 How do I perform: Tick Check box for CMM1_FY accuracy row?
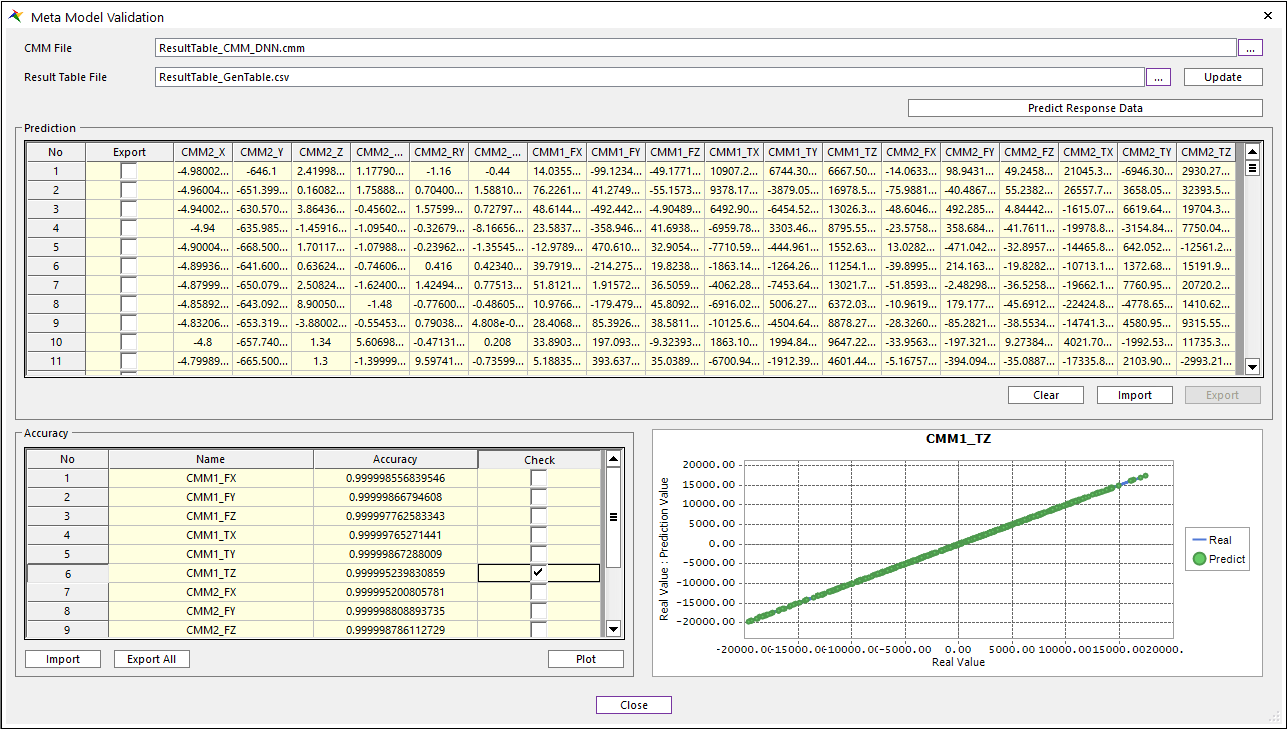click(x=539, y=497)
